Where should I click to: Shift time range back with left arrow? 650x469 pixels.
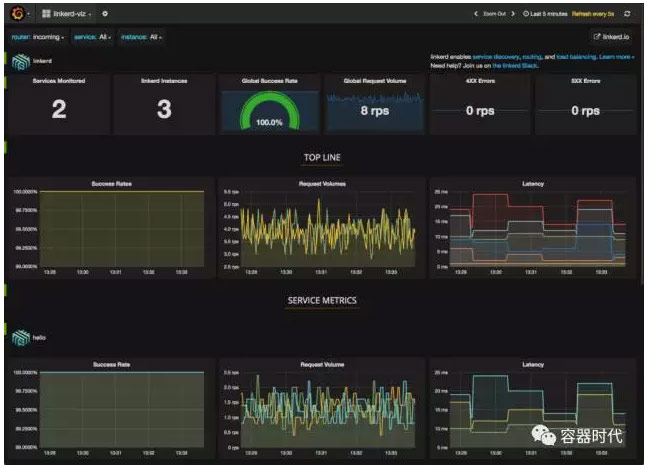[476, 14]
